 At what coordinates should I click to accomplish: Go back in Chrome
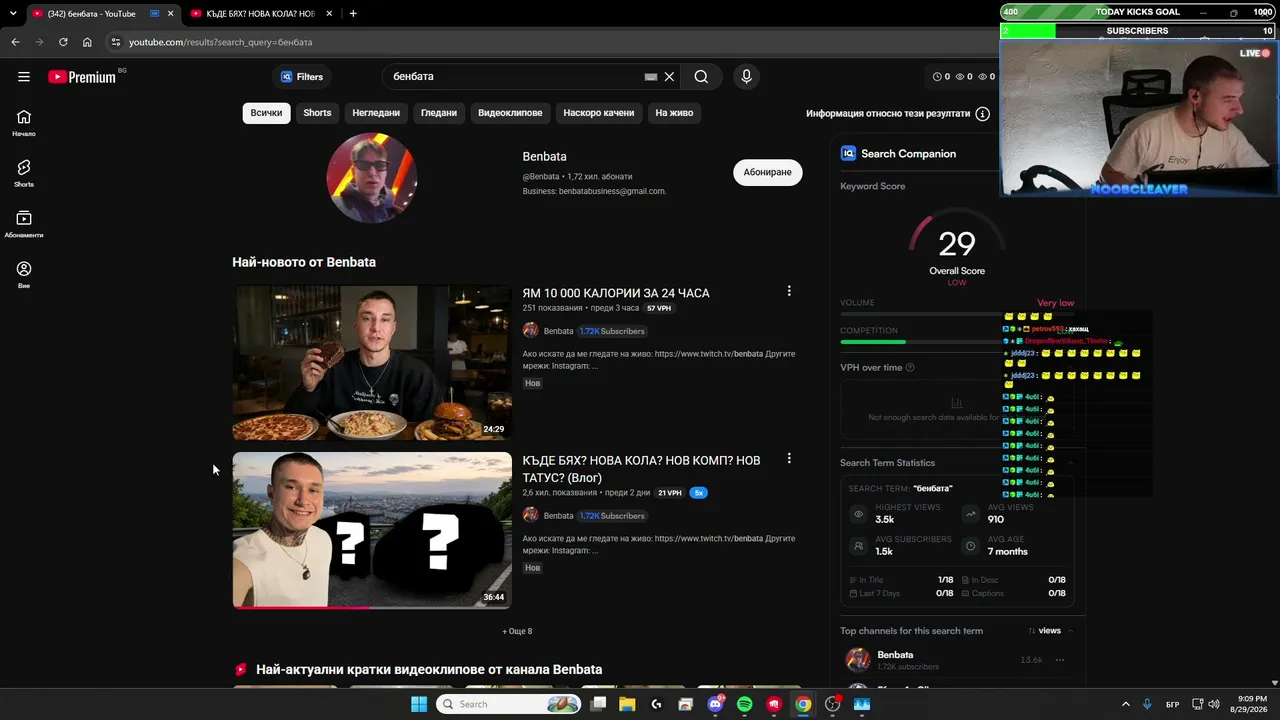(15, 42)
